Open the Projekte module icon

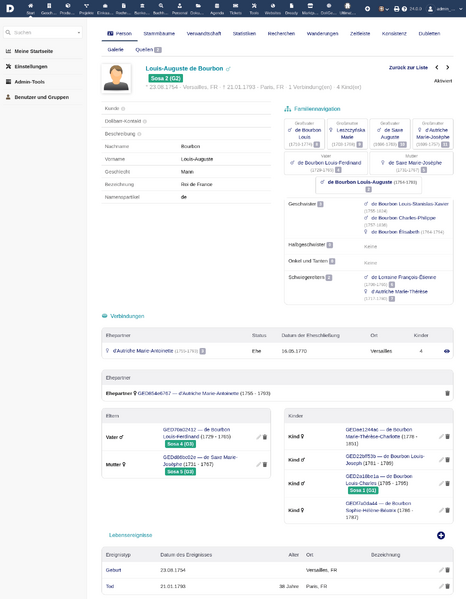point(86,8)
